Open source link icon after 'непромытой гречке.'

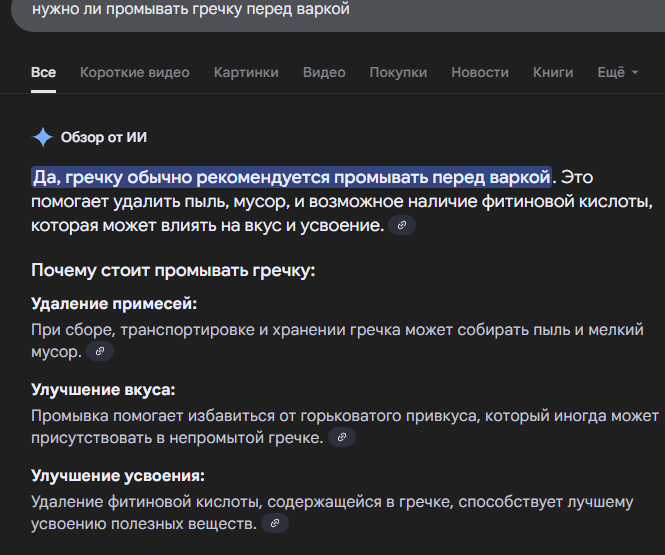pyautogui.click(x=341, y=438)
